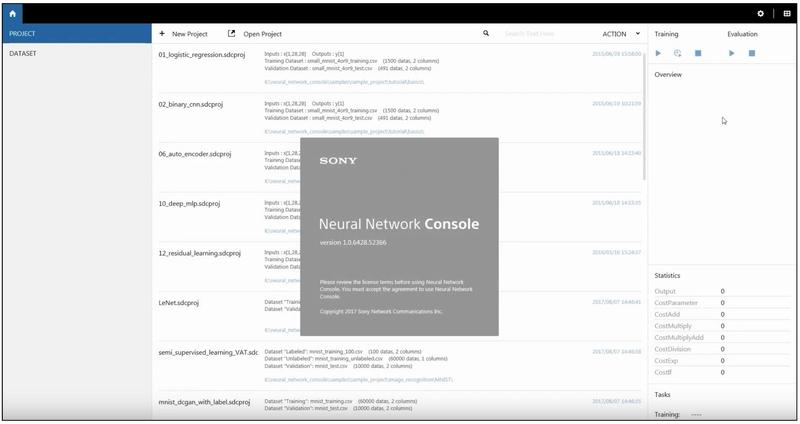This screenshot has width=800, height=424.
Task: Click the date of LeNet.sdcproj row
Action: [x=616, y=302]
